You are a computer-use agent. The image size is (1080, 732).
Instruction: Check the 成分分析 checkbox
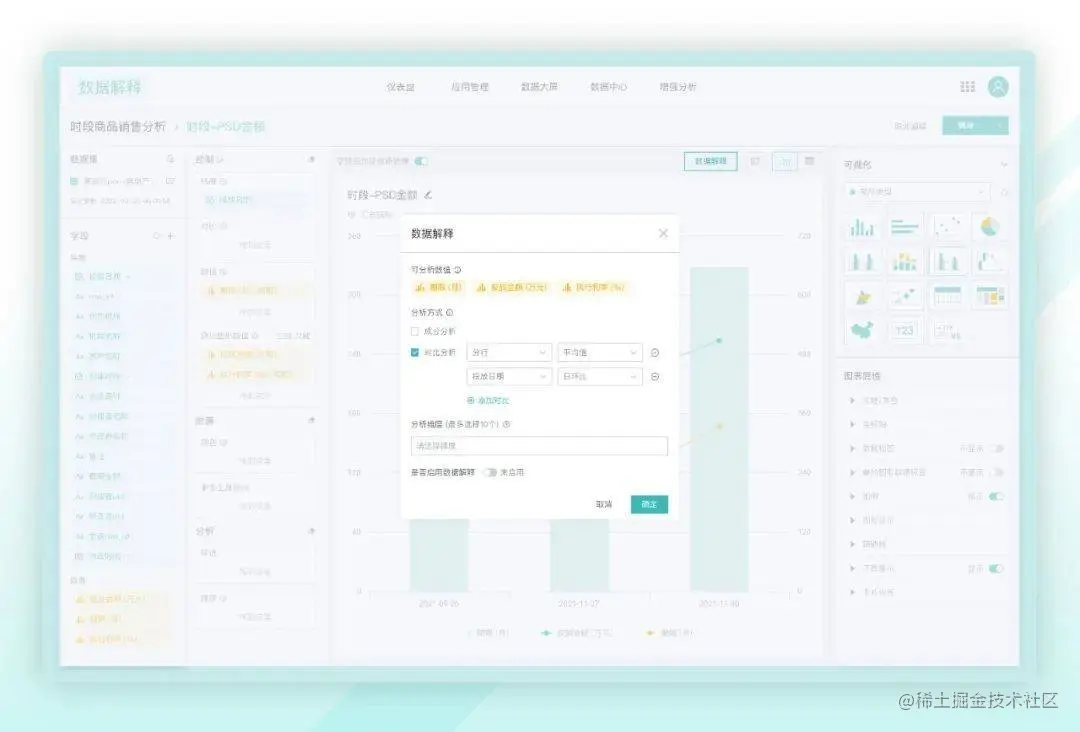pos(415,331)
